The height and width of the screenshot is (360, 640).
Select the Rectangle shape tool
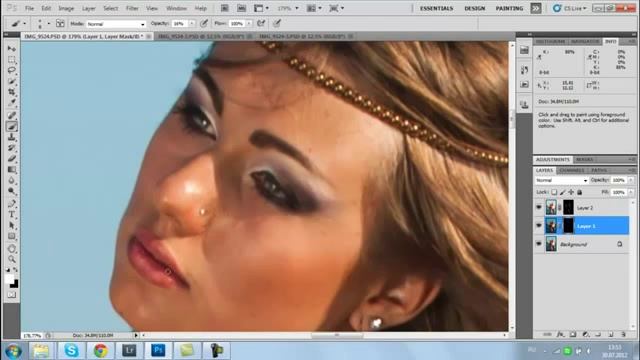[11, 236]
